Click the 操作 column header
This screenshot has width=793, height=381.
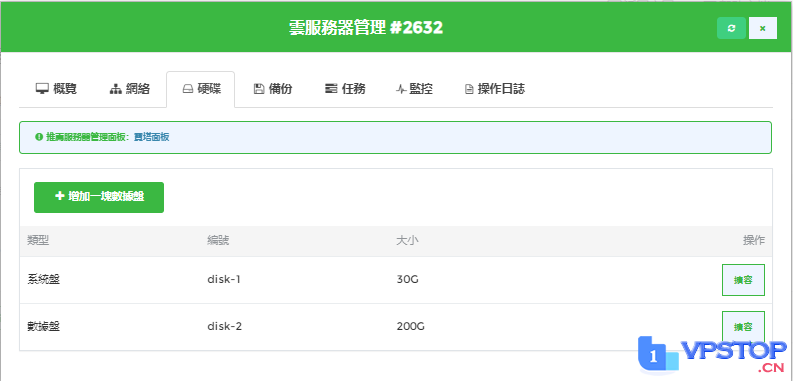tap(754, 241)
